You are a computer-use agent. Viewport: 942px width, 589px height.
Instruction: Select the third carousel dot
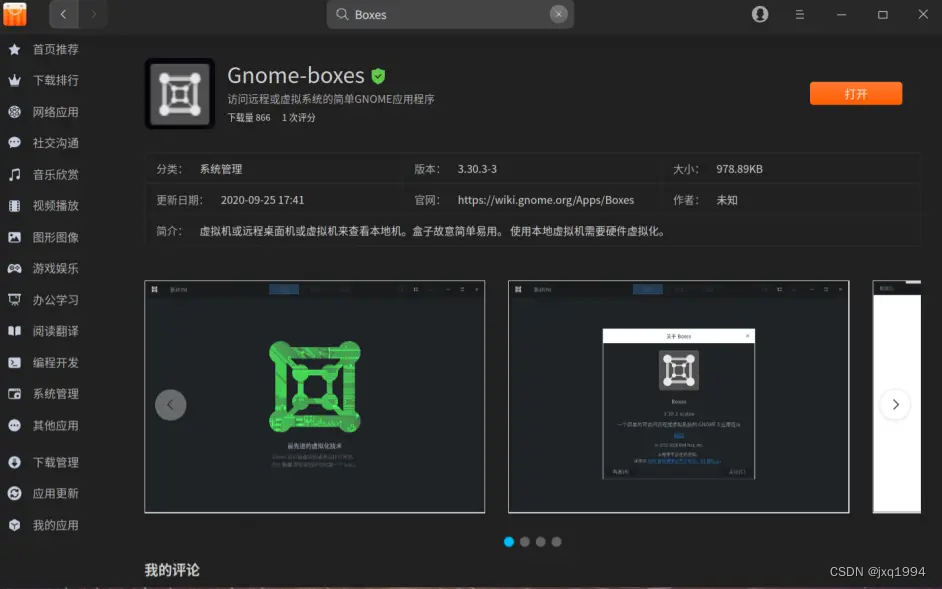[x=541, y=542]
